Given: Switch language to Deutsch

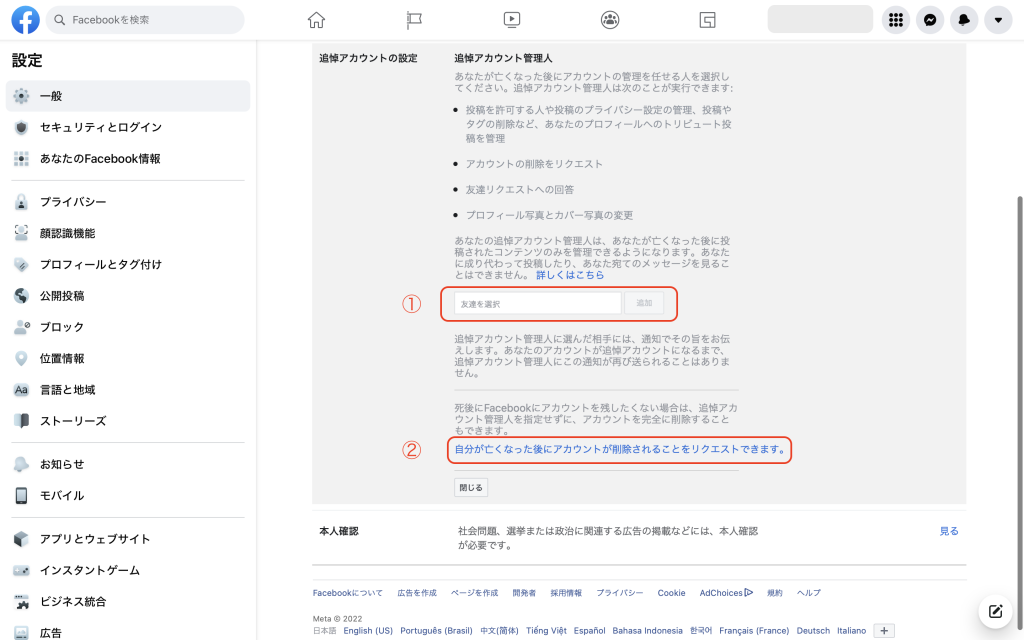Looking at the screenshot, I should pyautogui.click(x=813, y=631).
